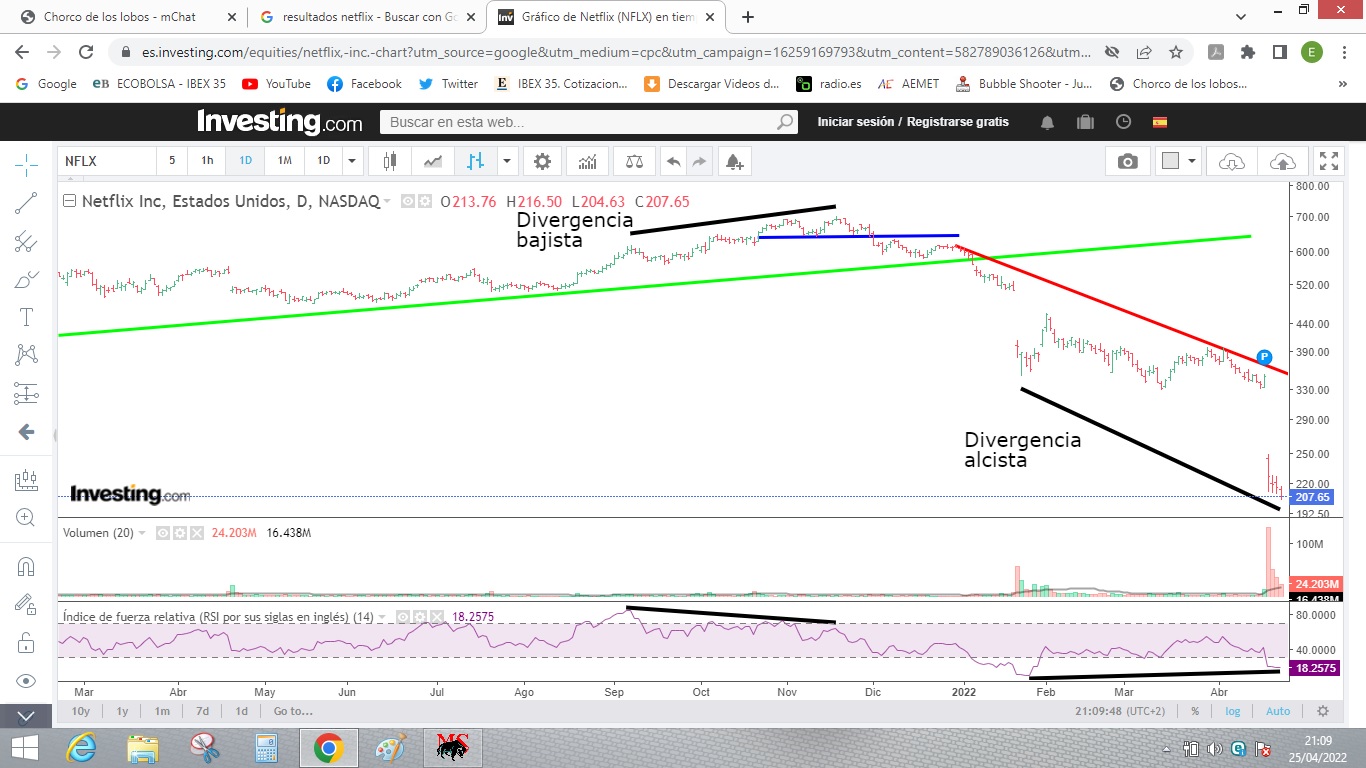Toggle hide all drawings eye icon
Screen dimensions: 1366x768
[x=26, y=681]
